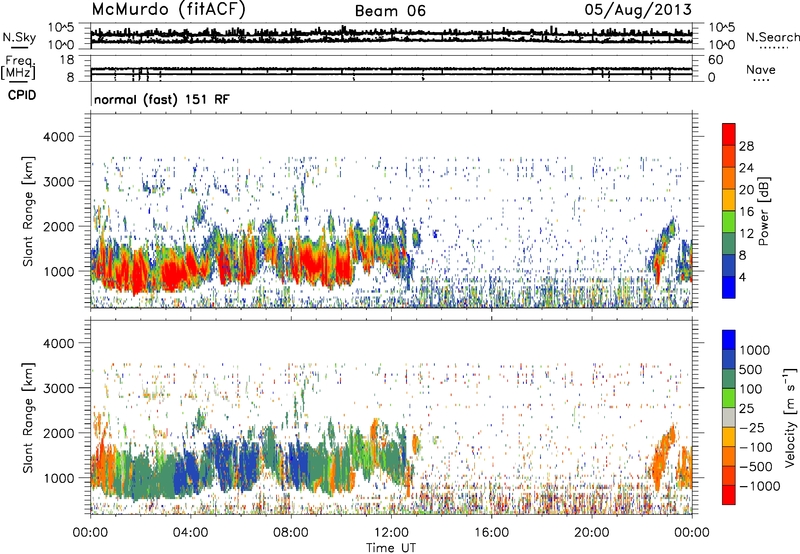The height and width of the screenshot is (554, 800).
Task: Click the 28 dB power colorbar label
Action: pyautogui.click(x=746, y=146)
